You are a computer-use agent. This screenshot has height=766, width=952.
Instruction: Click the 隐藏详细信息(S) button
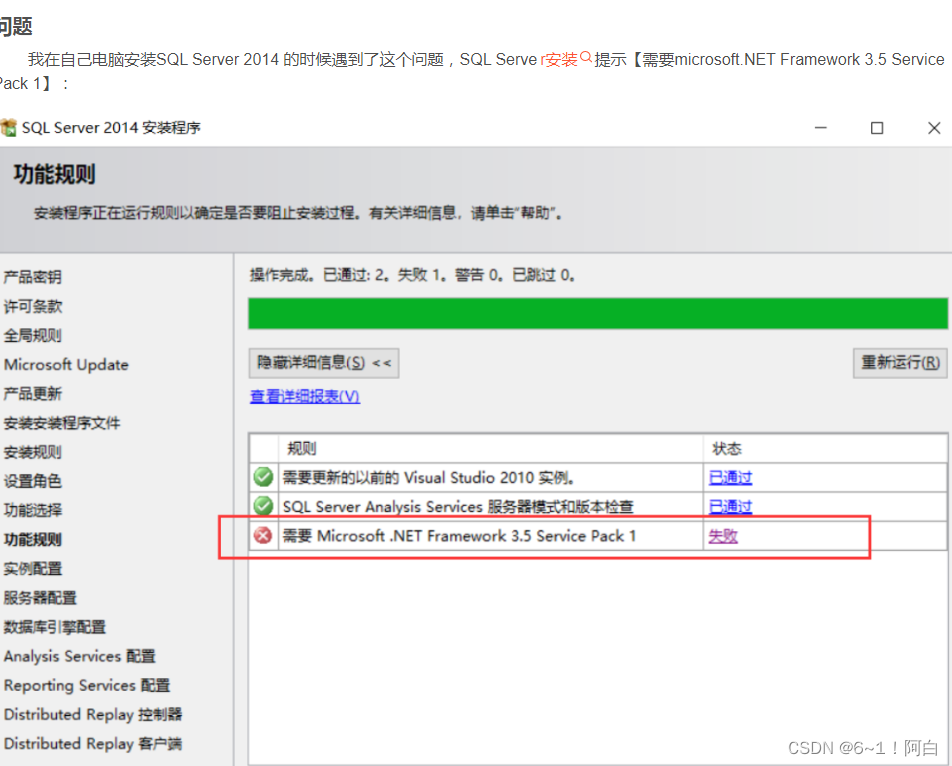pos(324,363)
